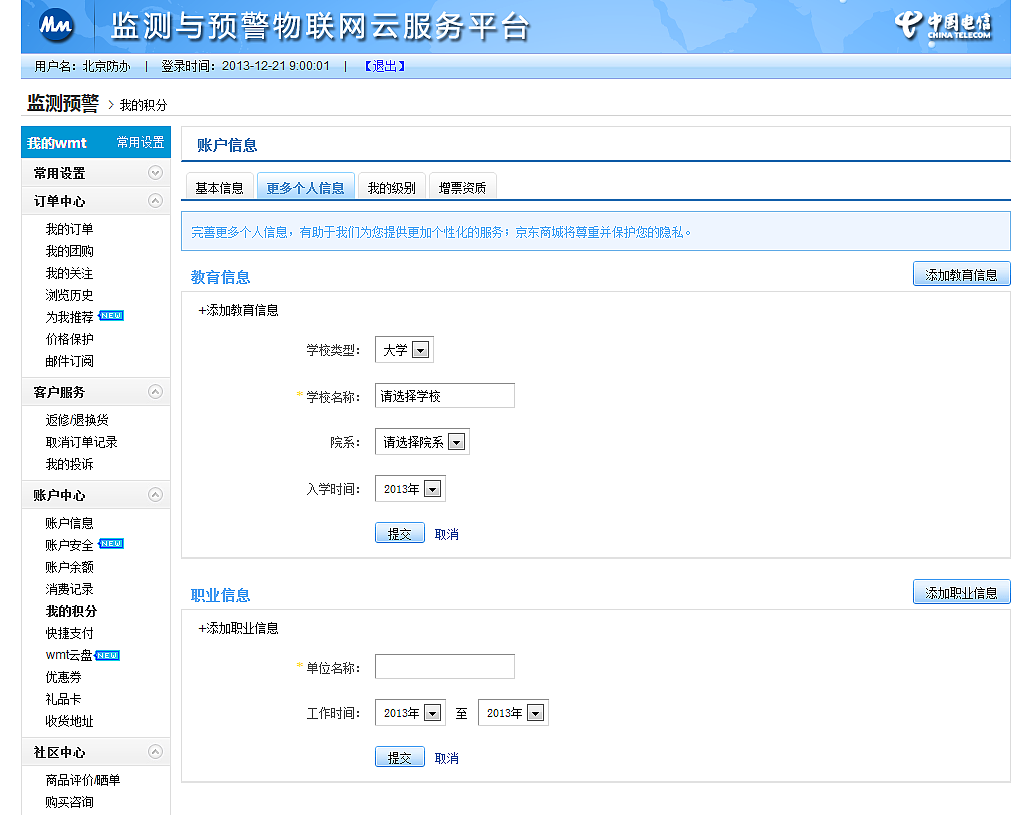Open 账户余额 in sidebar

[69, 567]
